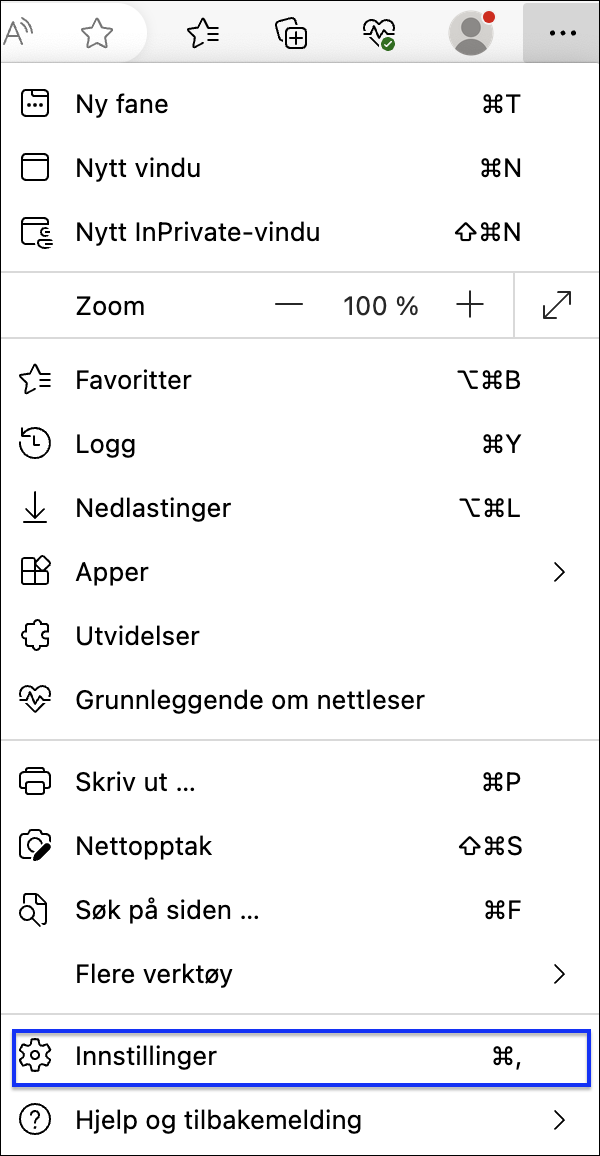Screen dimensions: 600x1156
Task: Select Skriv ut printer option
Action: (x=36, y=782)
